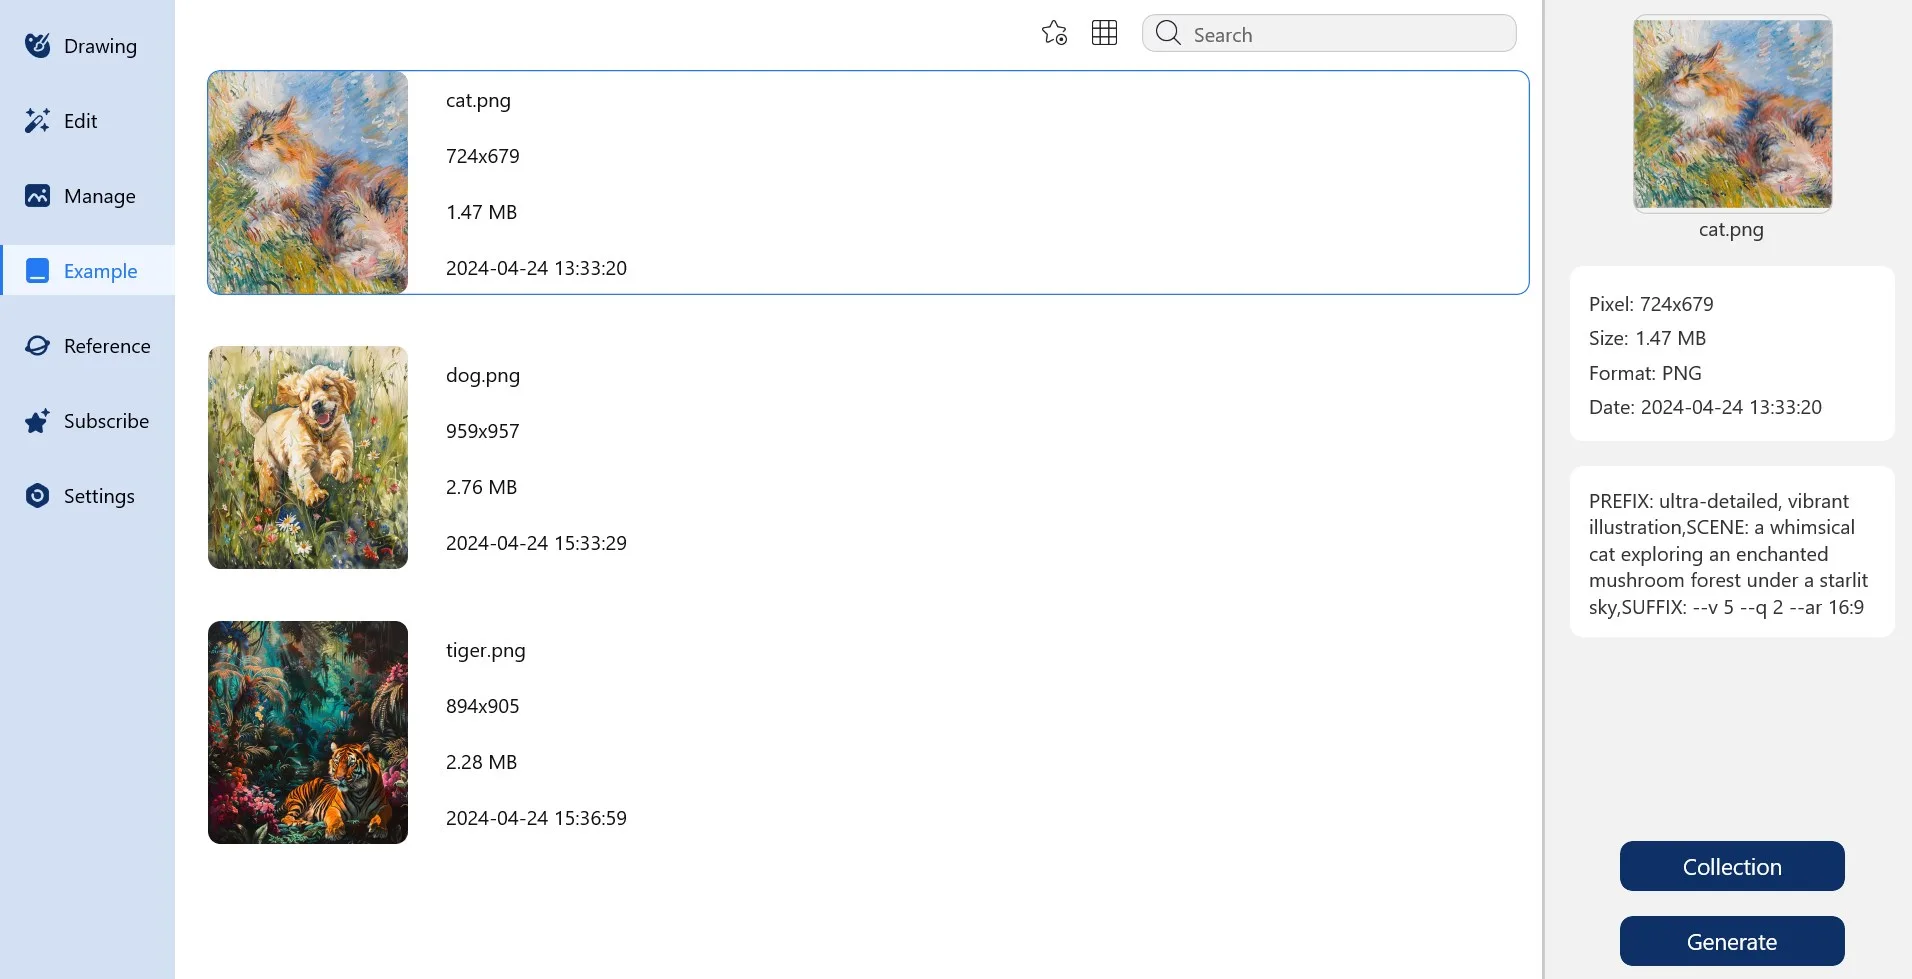Image resolution: width=1912 pixels, height=979 pixels.
Task: Open the Manage picture icon
Action: (x=38, y=195)
